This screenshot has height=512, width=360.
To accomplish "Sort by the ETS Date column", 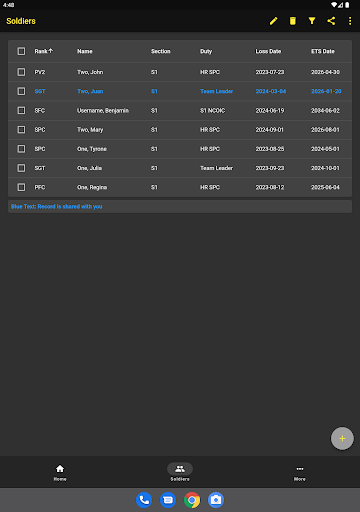I will tap(323, 51).
